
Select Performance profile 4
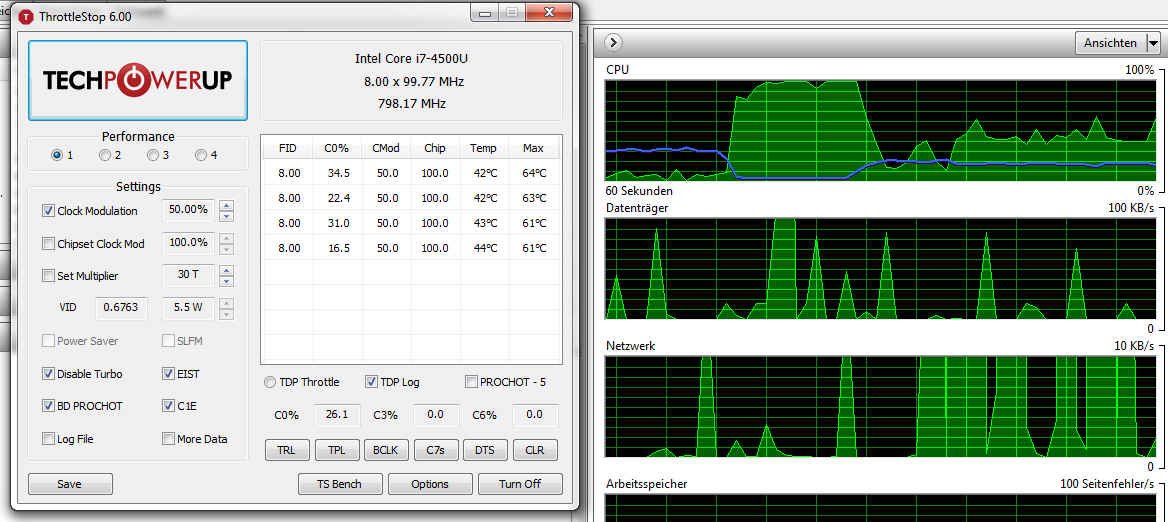(200, 156)
